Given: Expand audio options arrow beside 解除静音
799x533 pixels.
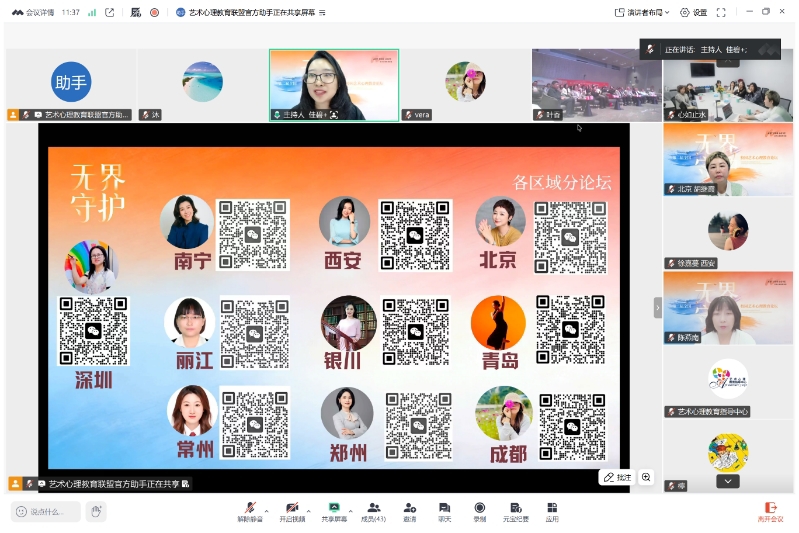Looking at the screenshot, I should [x=266, y=509].
